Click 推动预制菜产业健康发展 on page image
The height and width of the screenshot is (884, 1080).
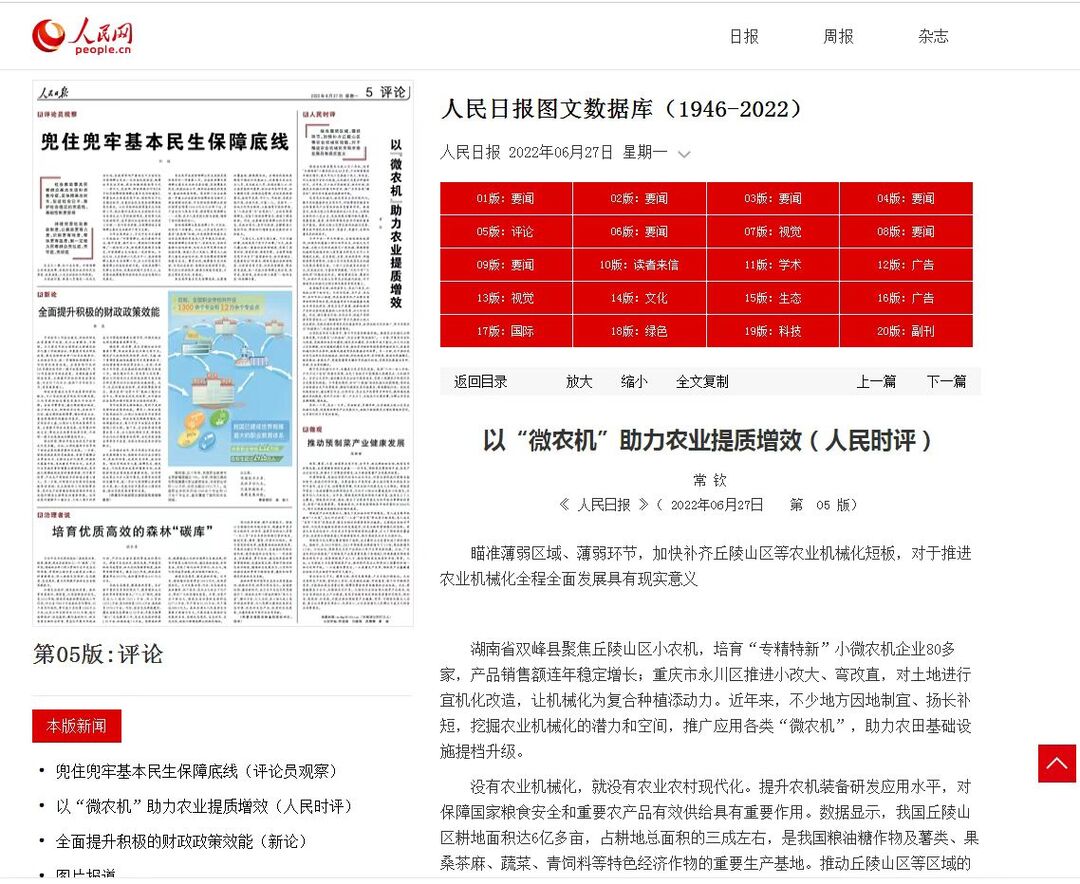pyautogui.click(x=356, y=442)
